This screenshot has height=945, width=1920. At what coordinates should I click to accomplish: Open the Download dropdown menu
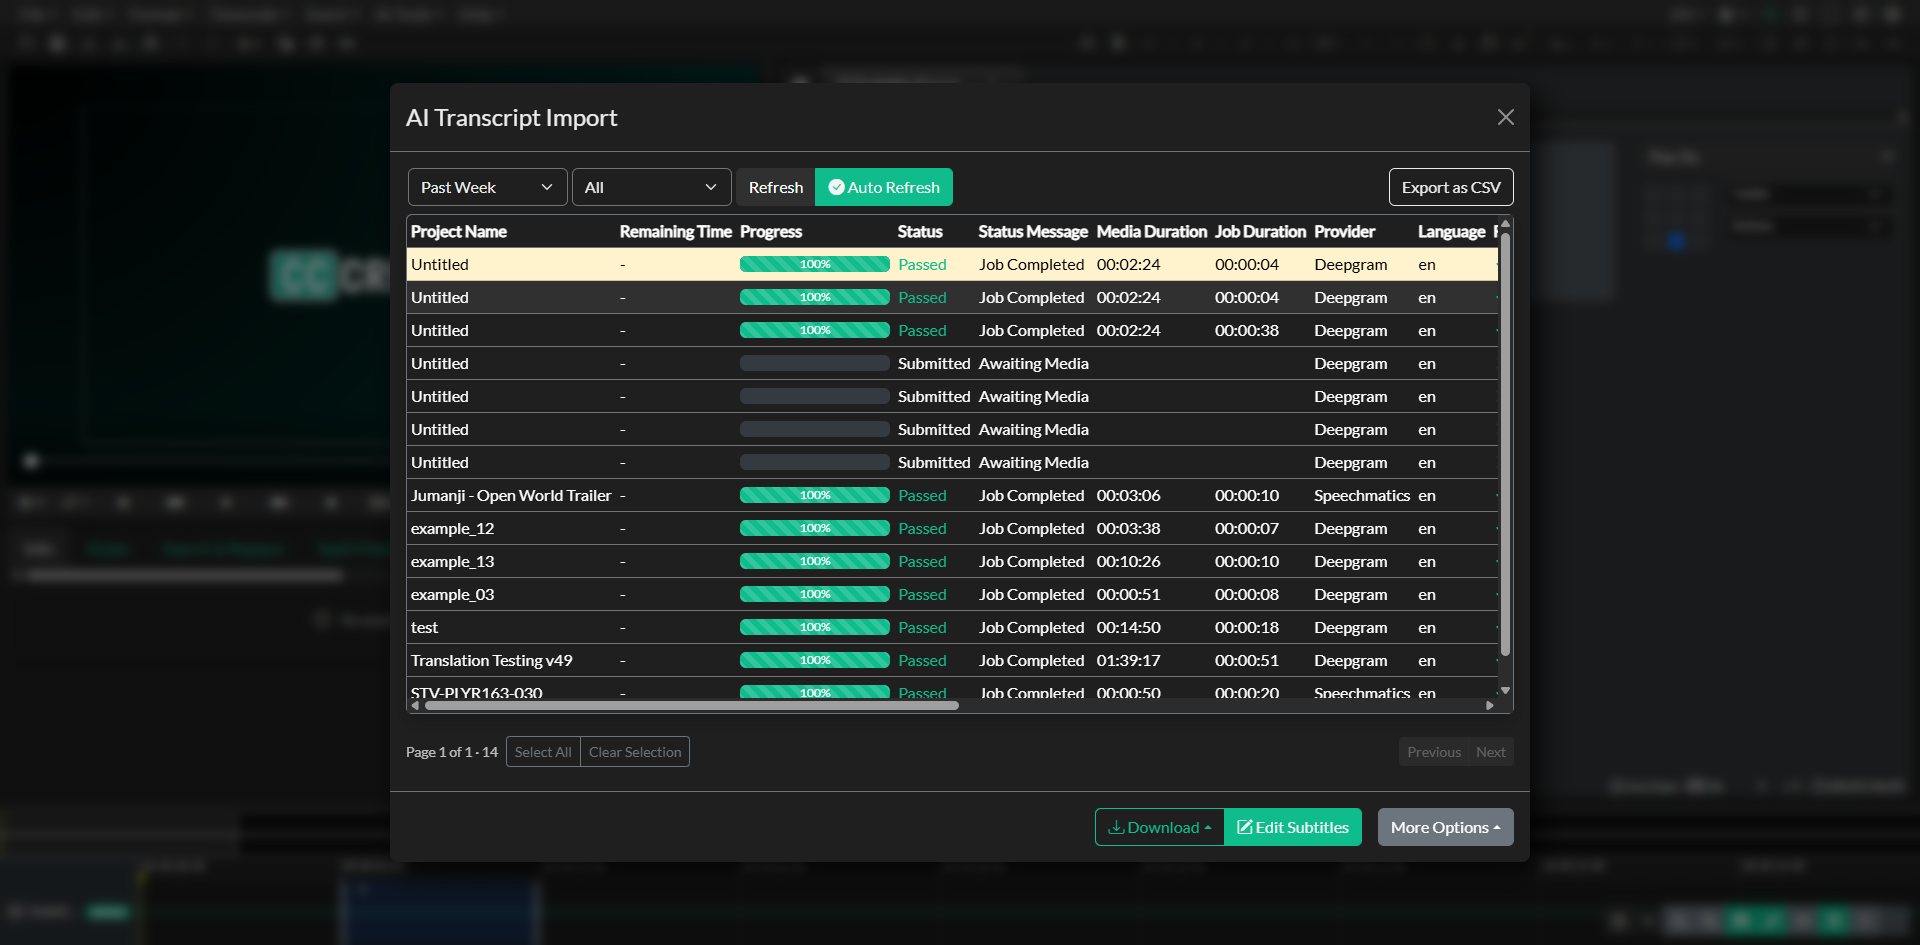pos(1160,827)
